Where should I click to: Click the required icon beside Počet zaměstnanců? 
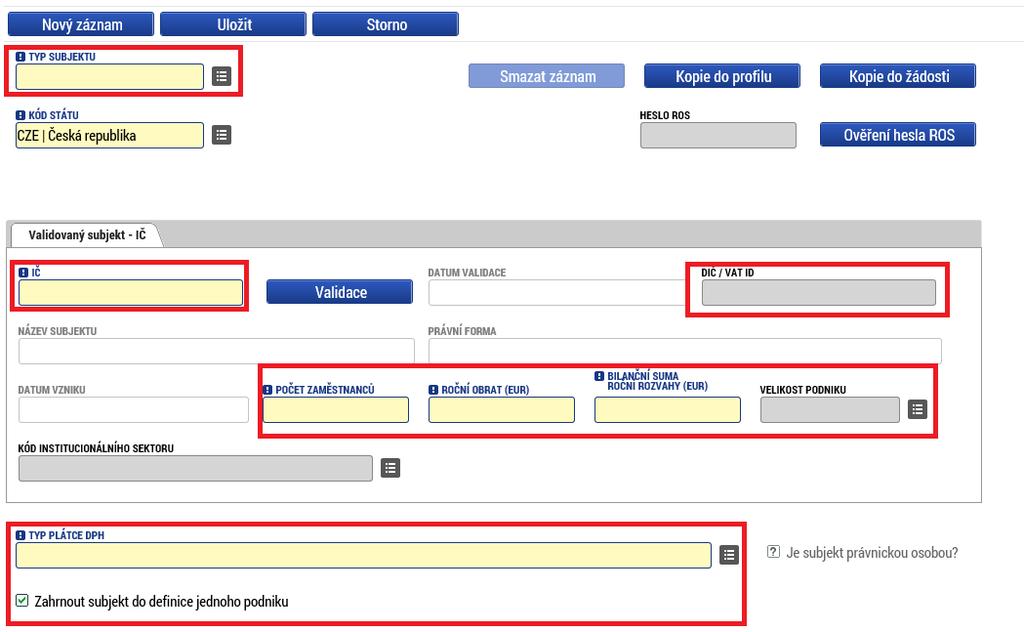pyautogui.click(x=268, y=390)
